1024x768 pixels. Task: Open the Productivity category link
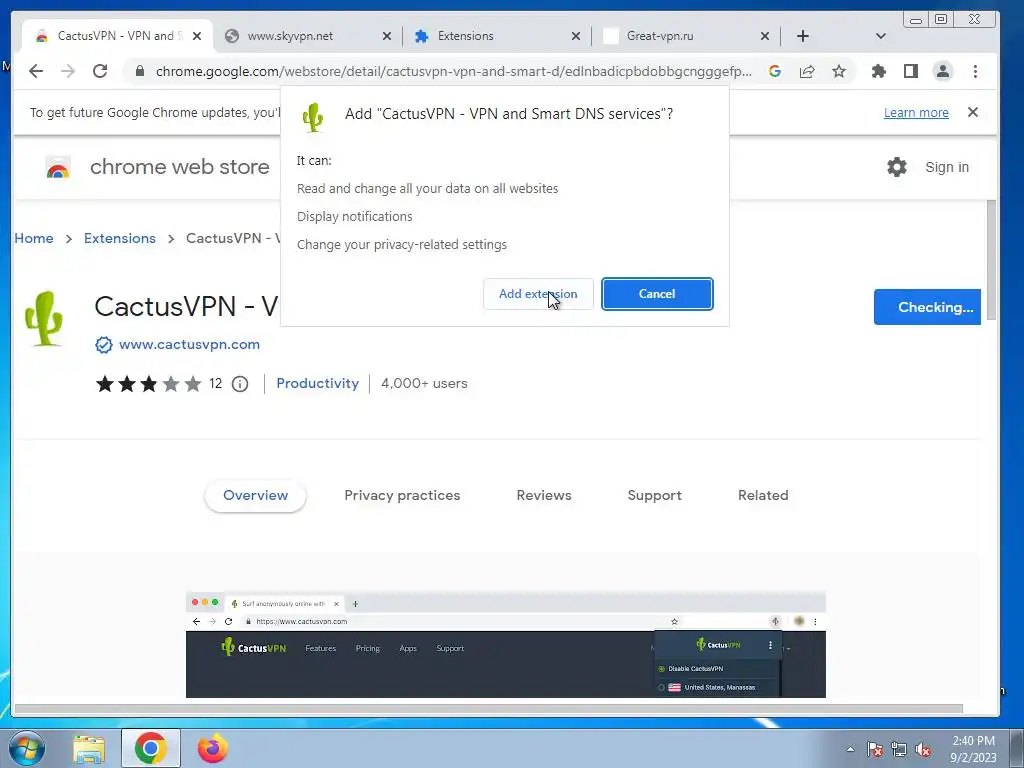[x=317, y=383]
